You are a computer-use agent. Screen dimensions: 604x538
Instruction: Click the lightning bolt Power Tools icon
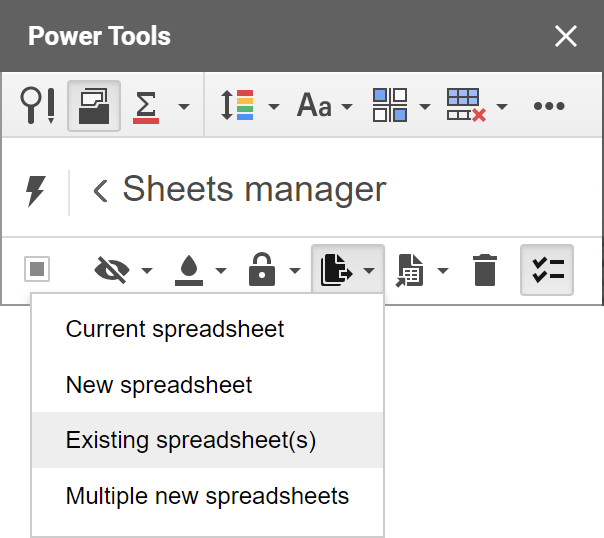[36, 191]
